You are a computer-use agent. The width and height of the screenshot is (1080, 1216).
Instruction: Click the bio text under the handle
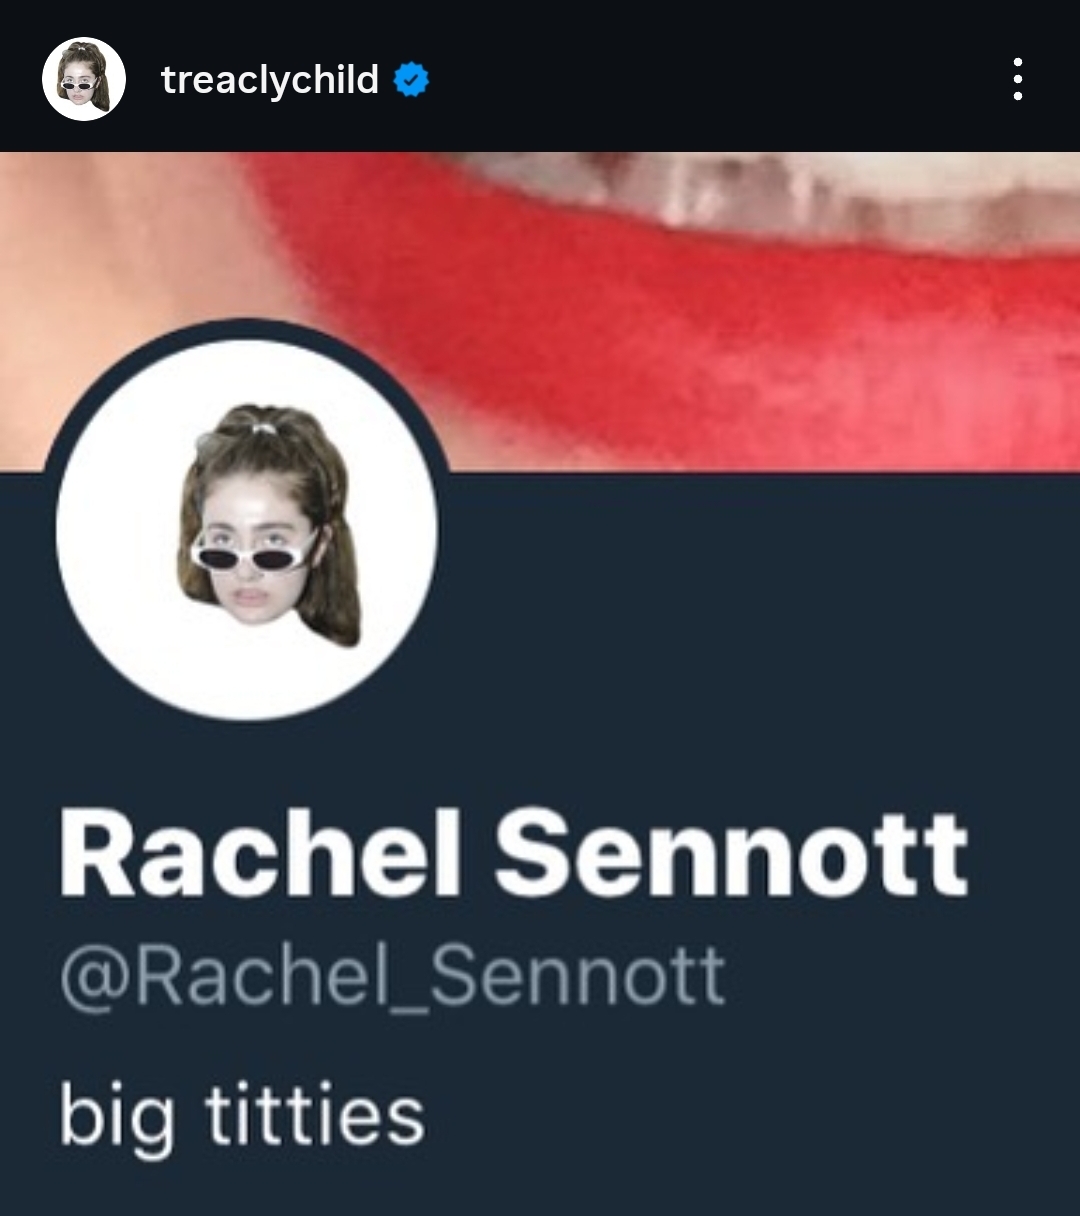(242, 1118)
